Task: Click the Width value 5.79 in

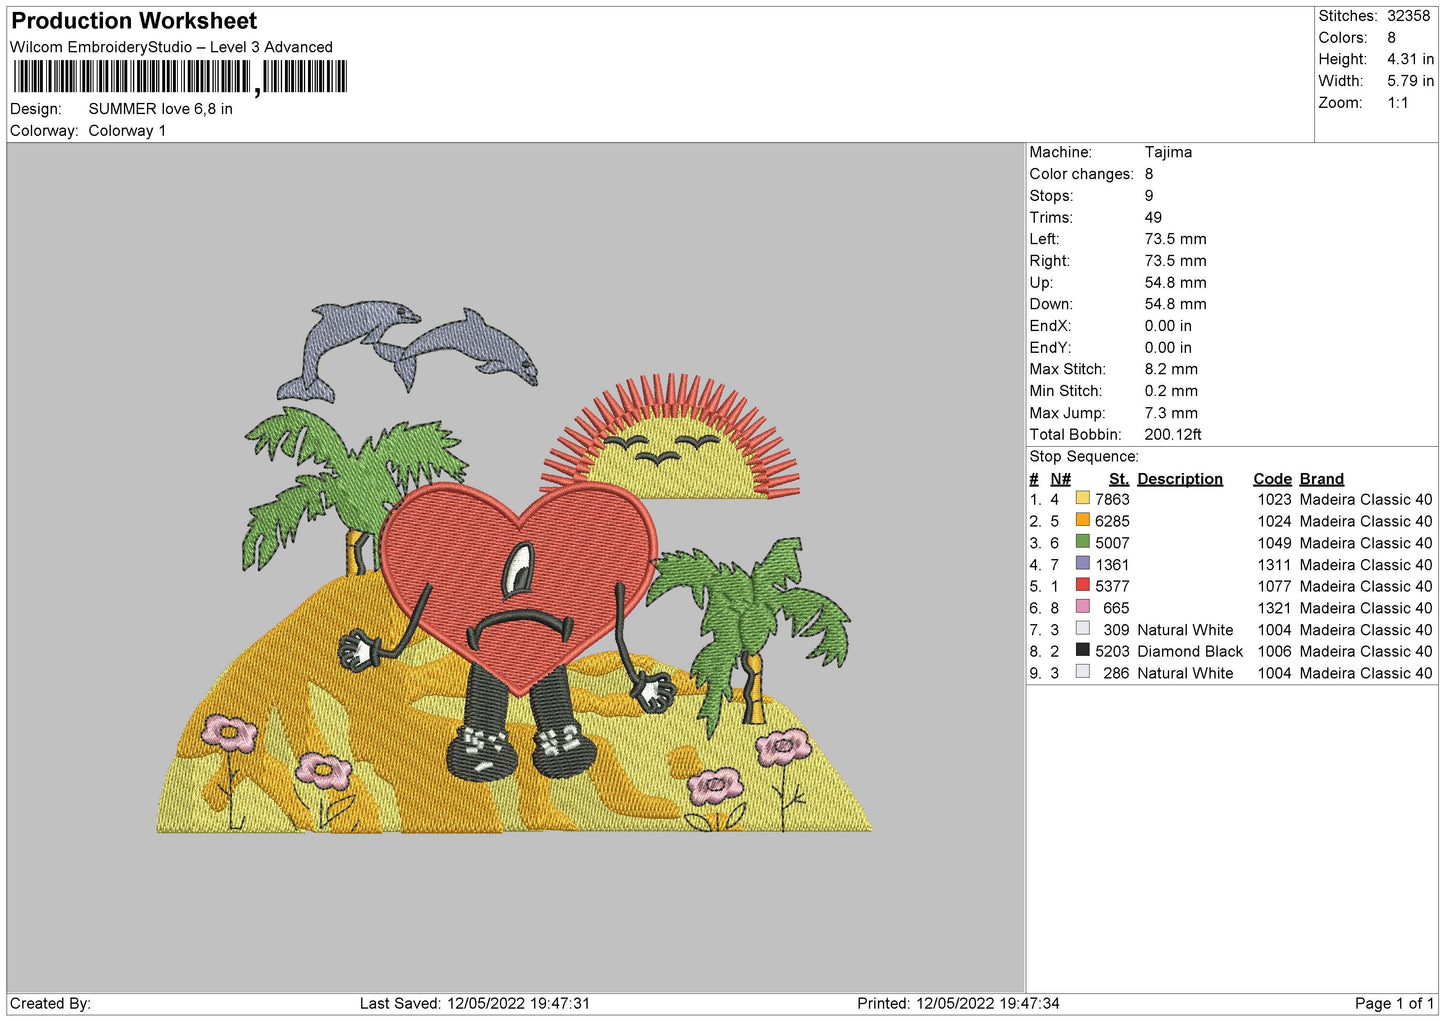Action: point(1410,81)
